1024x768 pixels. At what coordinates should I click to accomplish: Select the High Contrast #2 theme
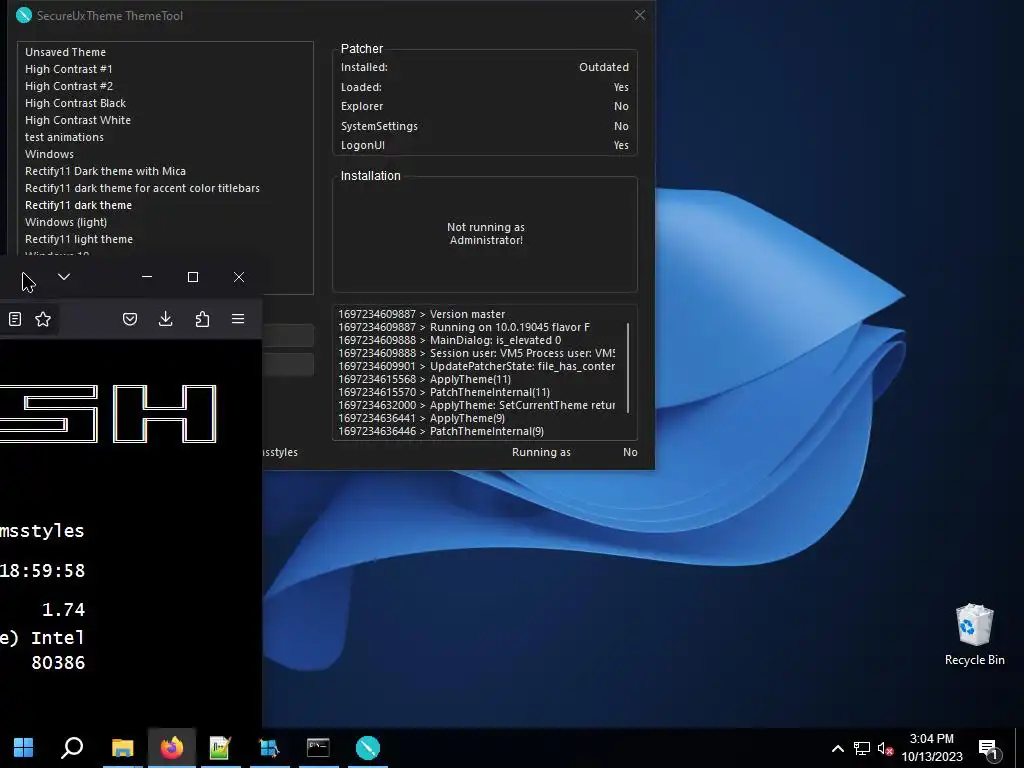(69, 86)
